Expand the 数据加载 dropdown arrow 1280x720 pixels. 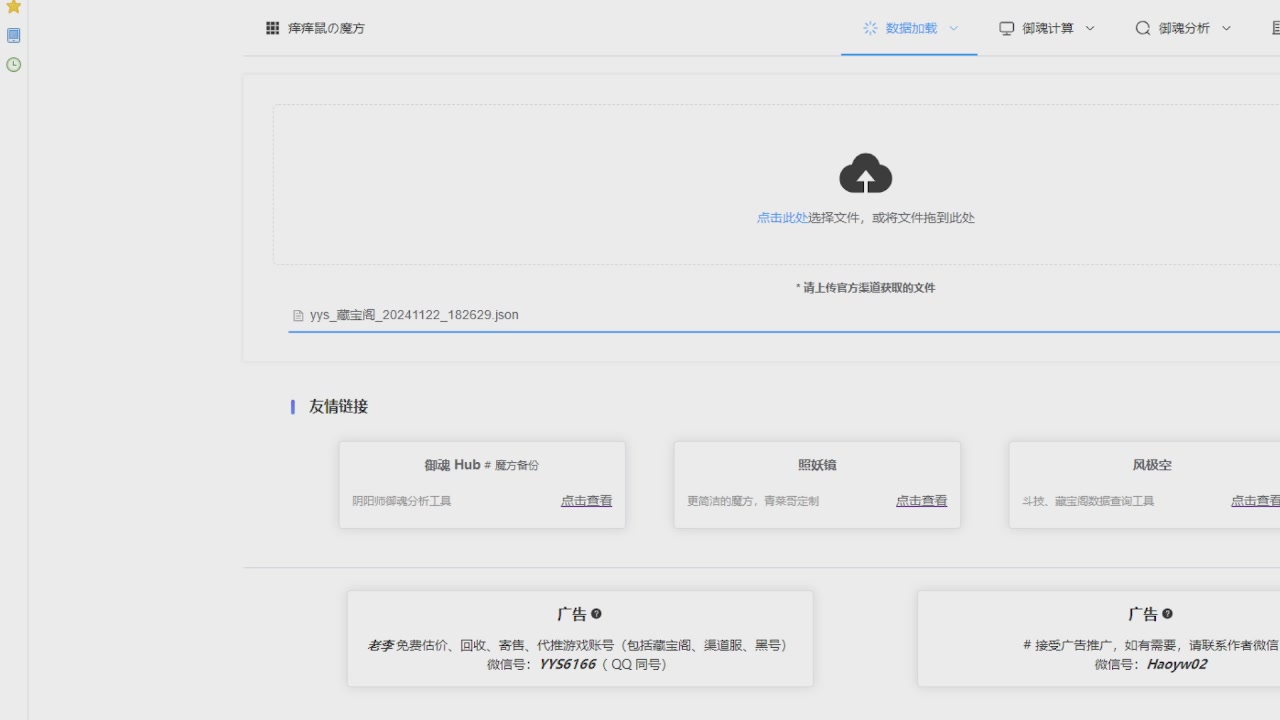953,28
